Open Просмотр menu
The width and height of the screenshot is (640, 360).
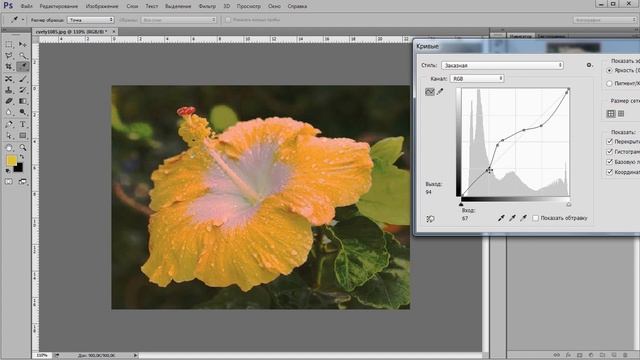pos(249,6)
